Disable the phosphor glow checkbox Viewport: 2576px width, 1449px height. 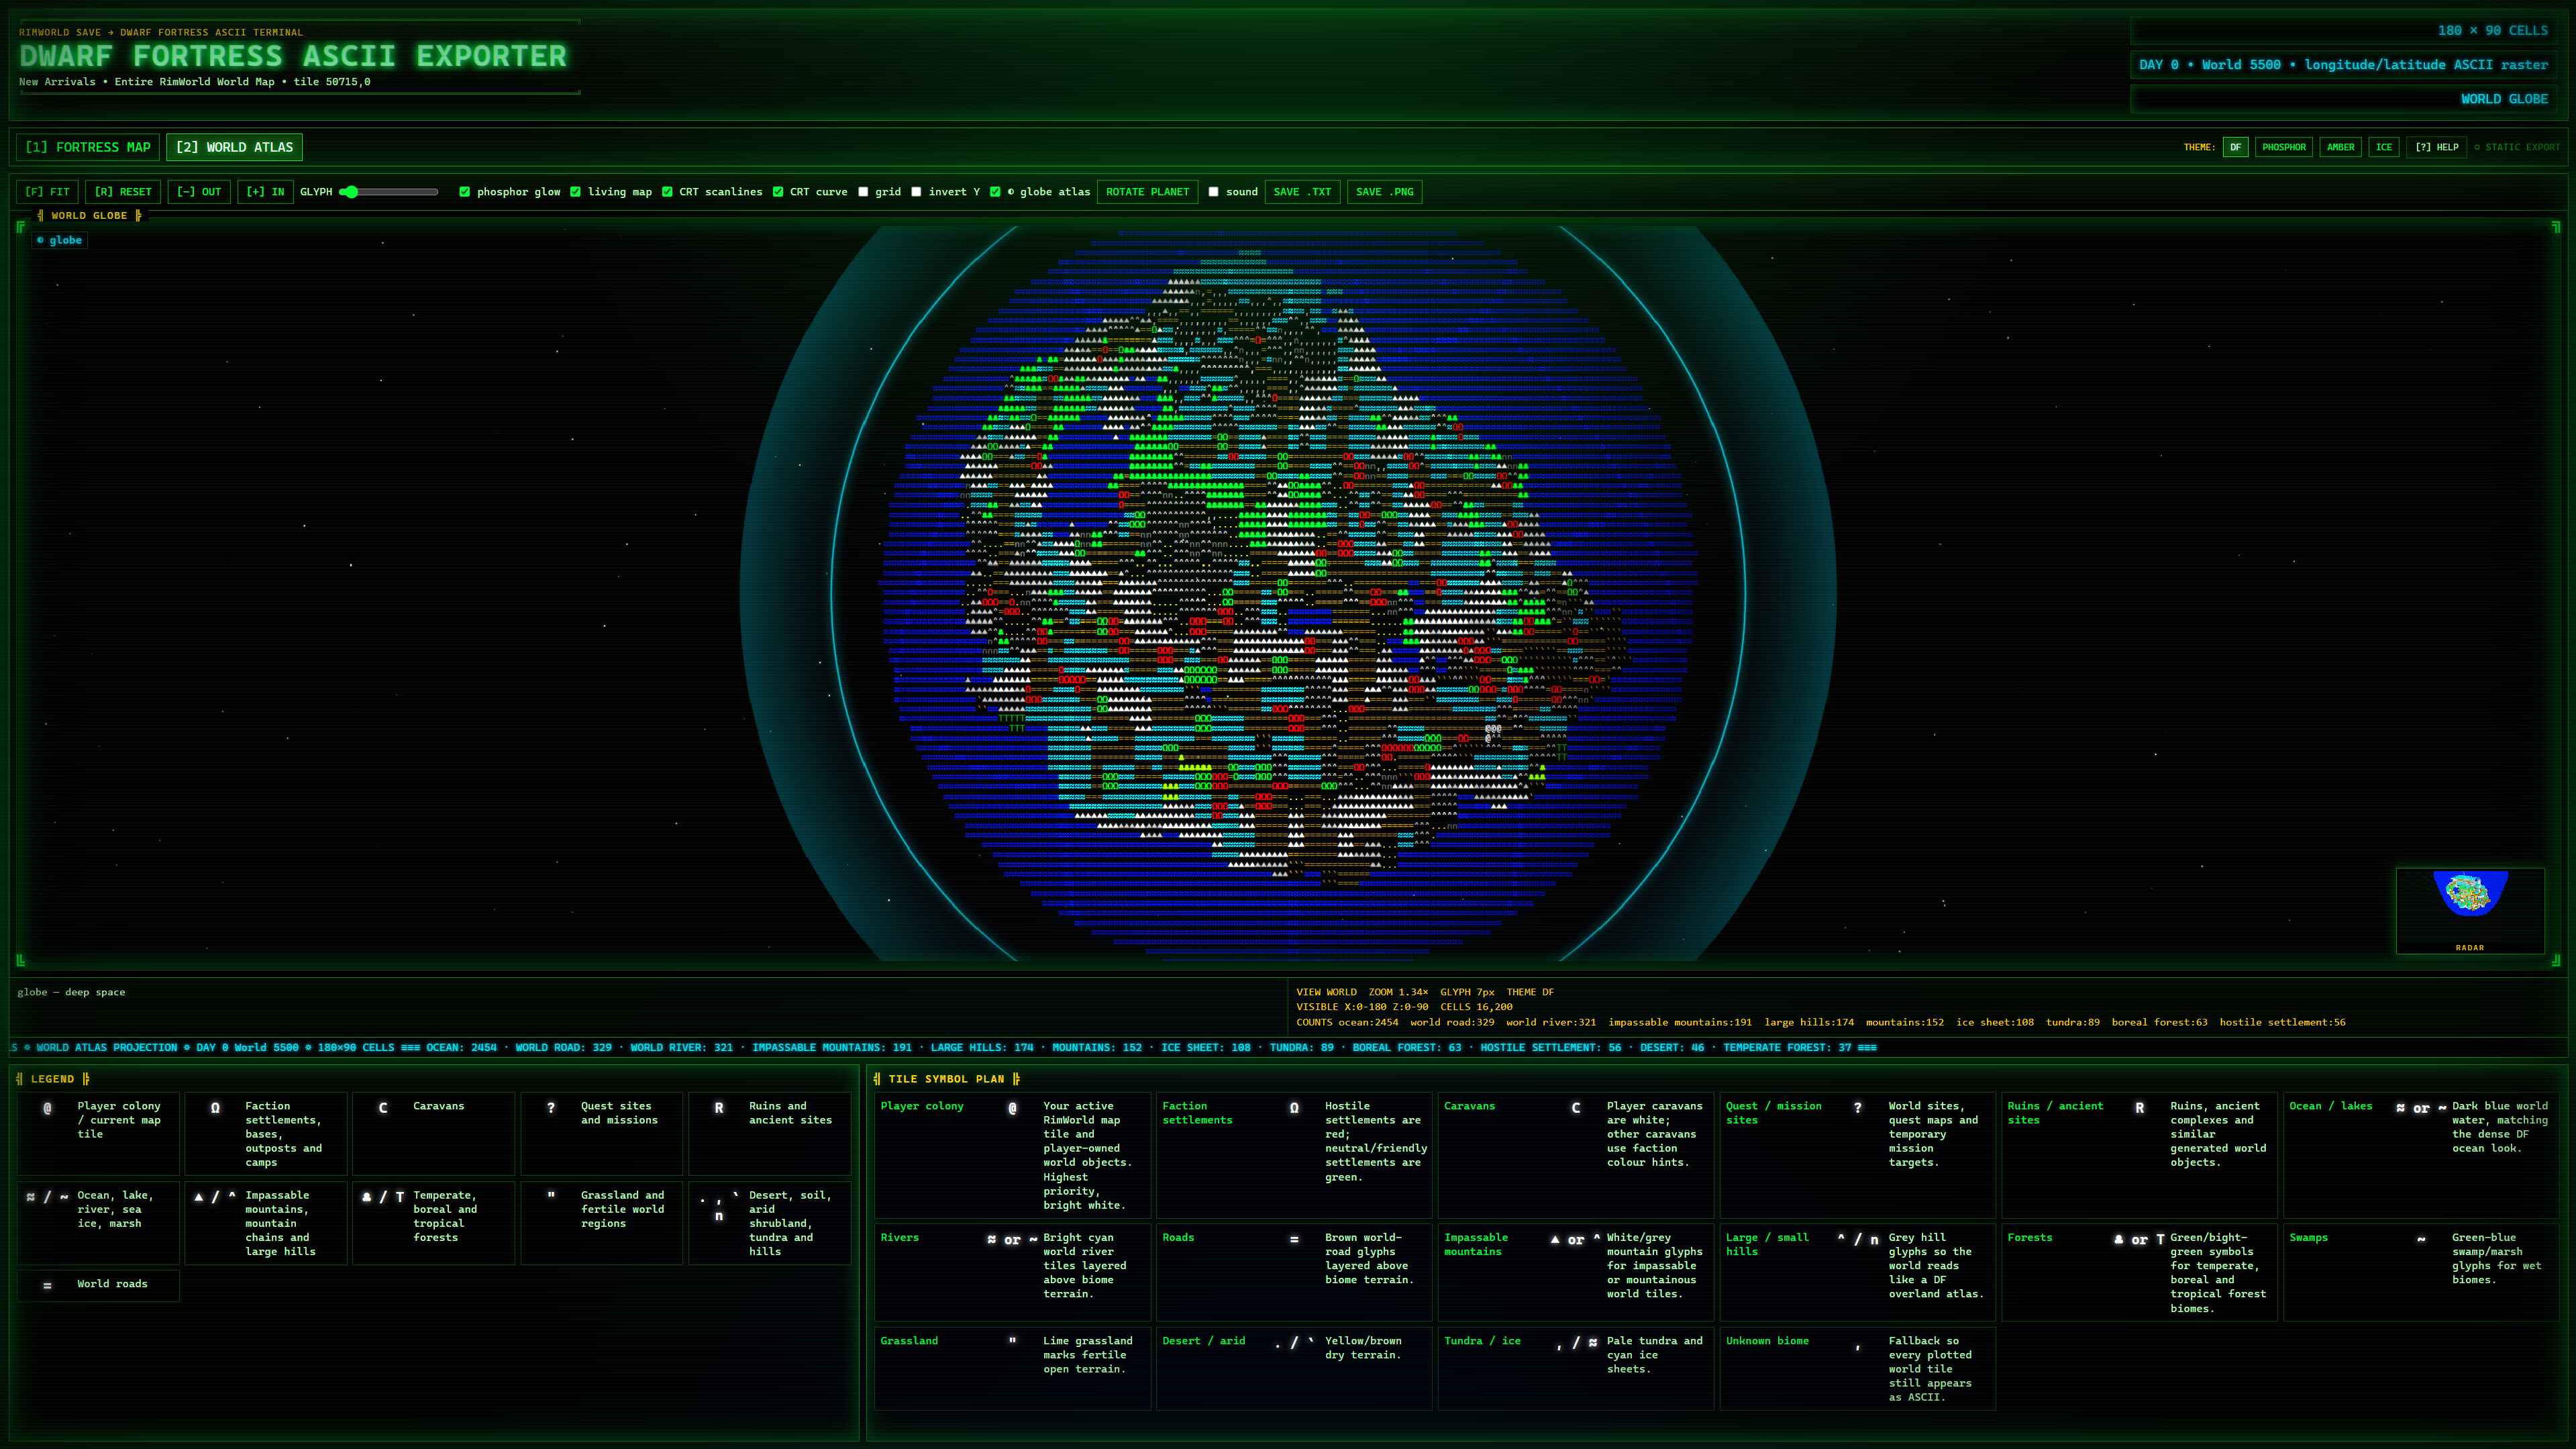click(464, 192)
